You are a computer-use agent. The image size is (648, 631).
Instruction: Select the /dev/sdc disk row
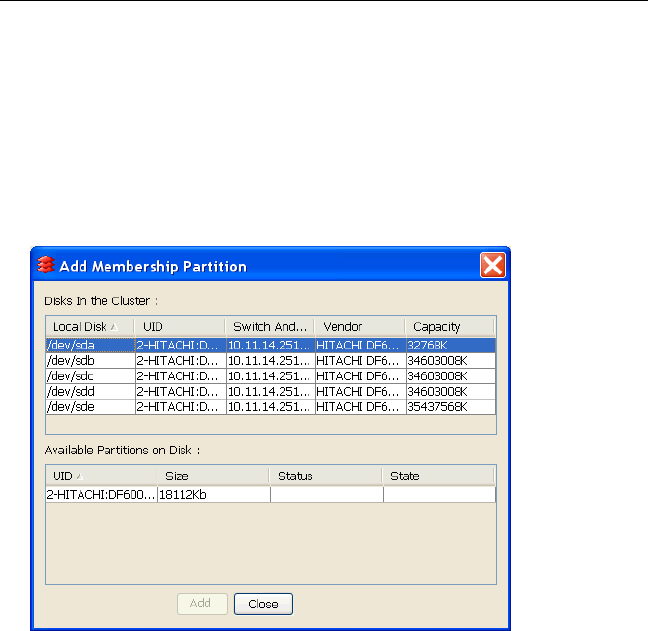point(88,376)
